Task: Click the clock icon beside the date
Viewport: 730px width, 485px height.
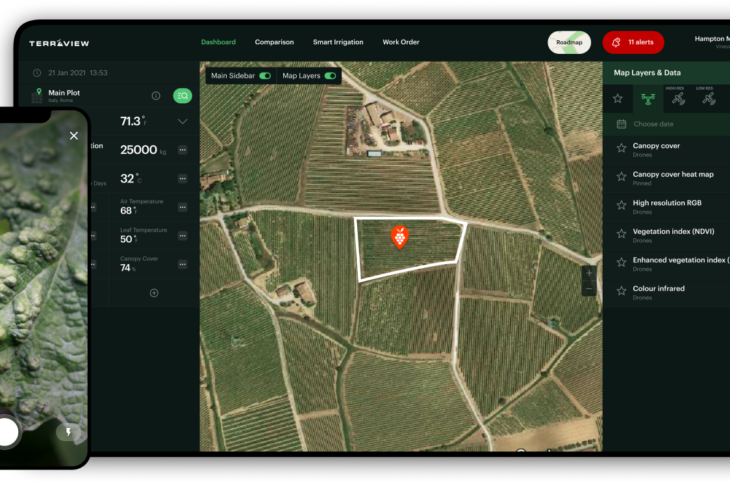Action: click(37, 73)
